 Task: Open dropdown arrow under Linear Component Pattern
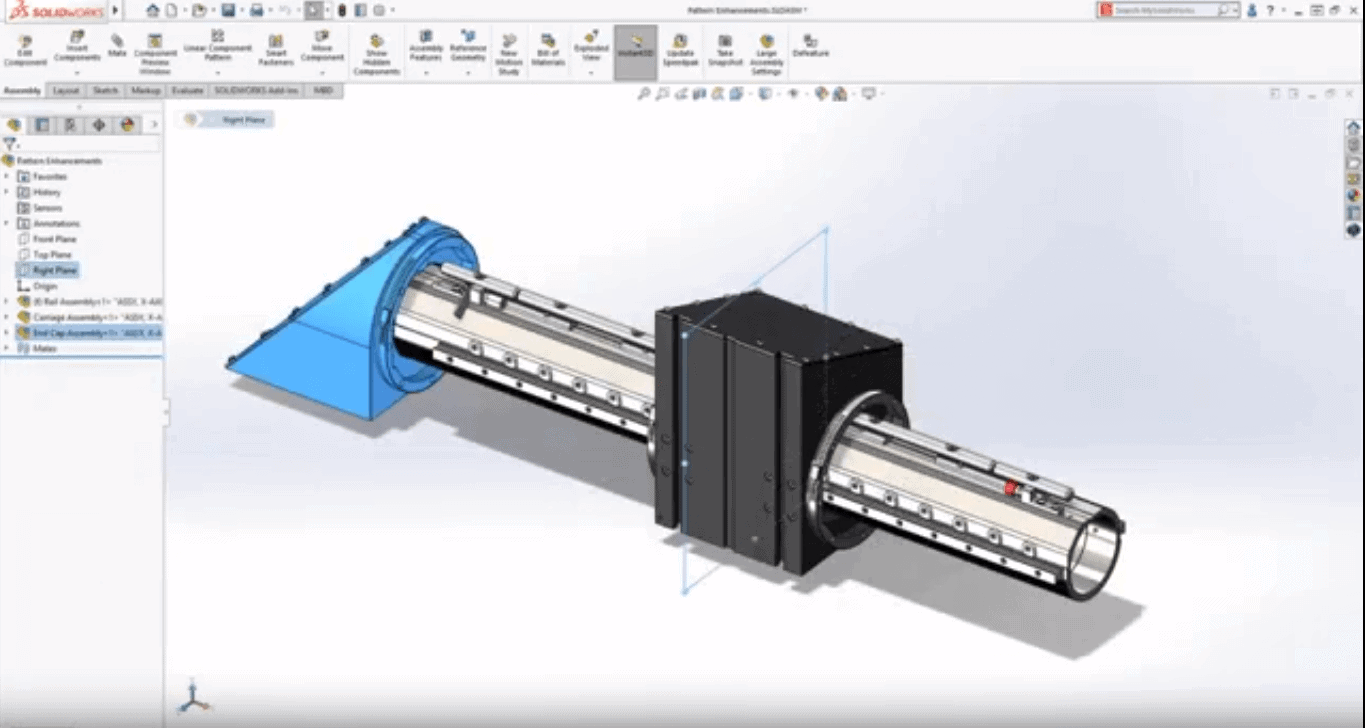(217, 72)
